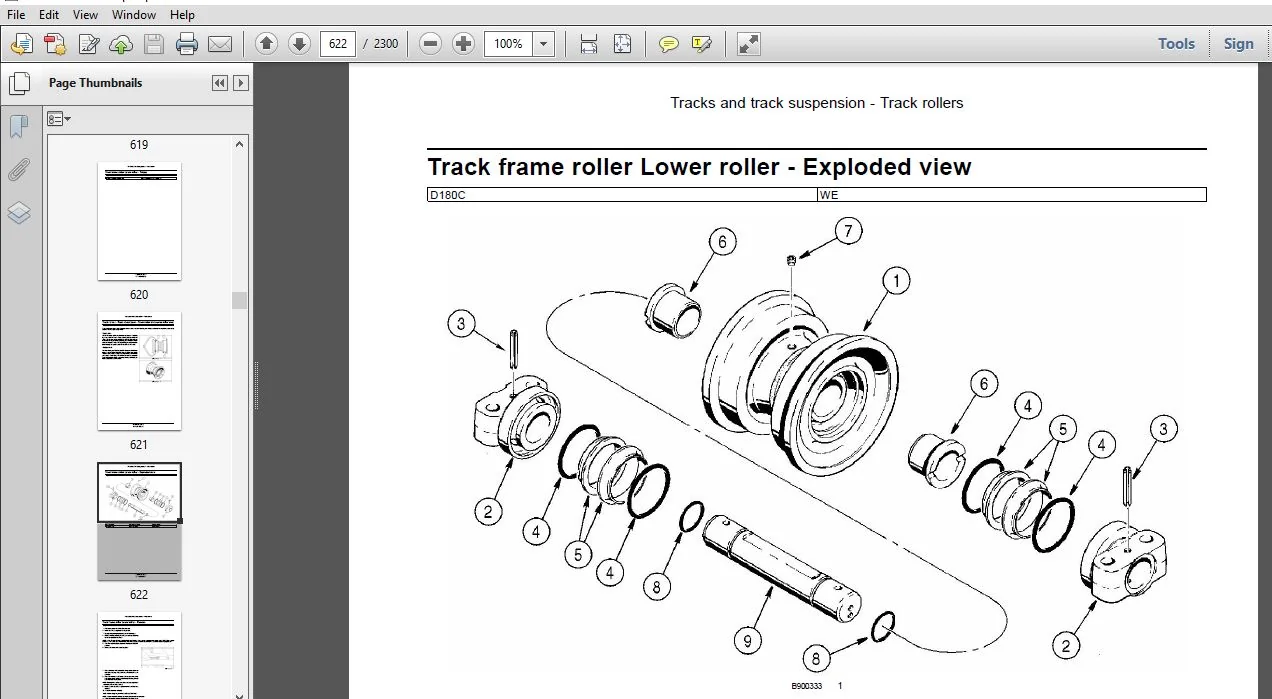Show the Bookmarks navigation panel

tap(18, 127)
